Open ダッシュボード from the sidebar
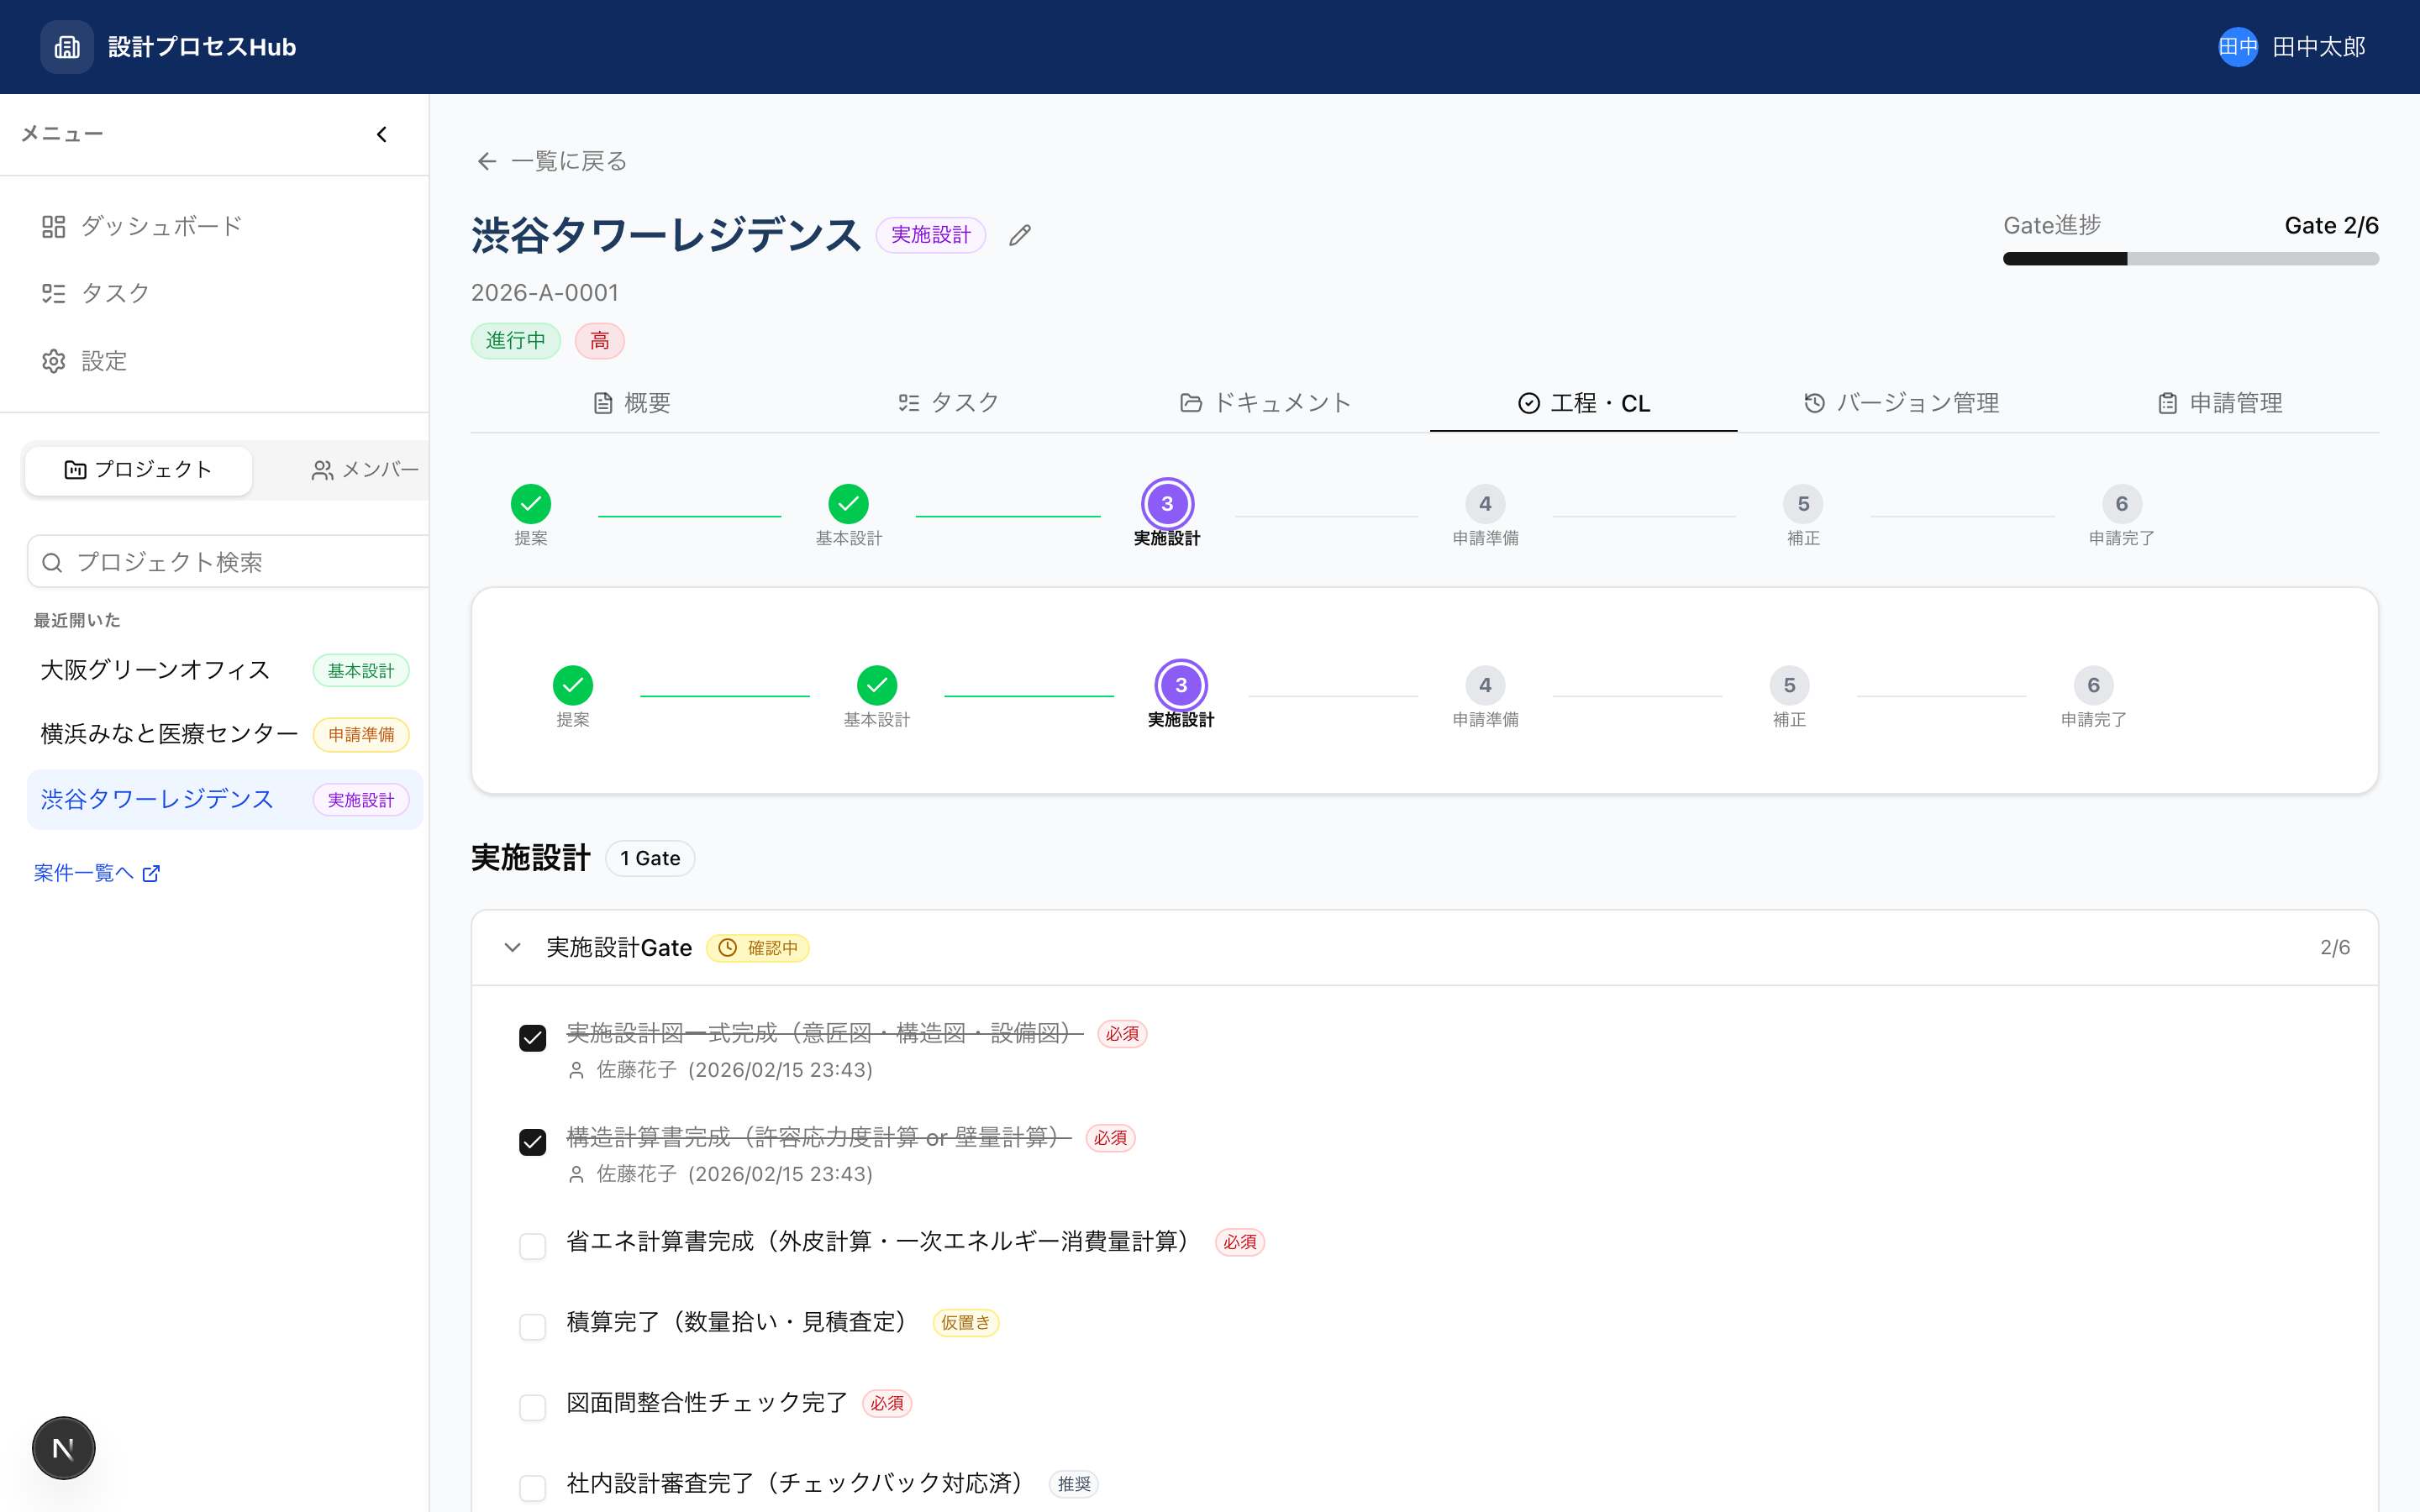 point(160,226)
